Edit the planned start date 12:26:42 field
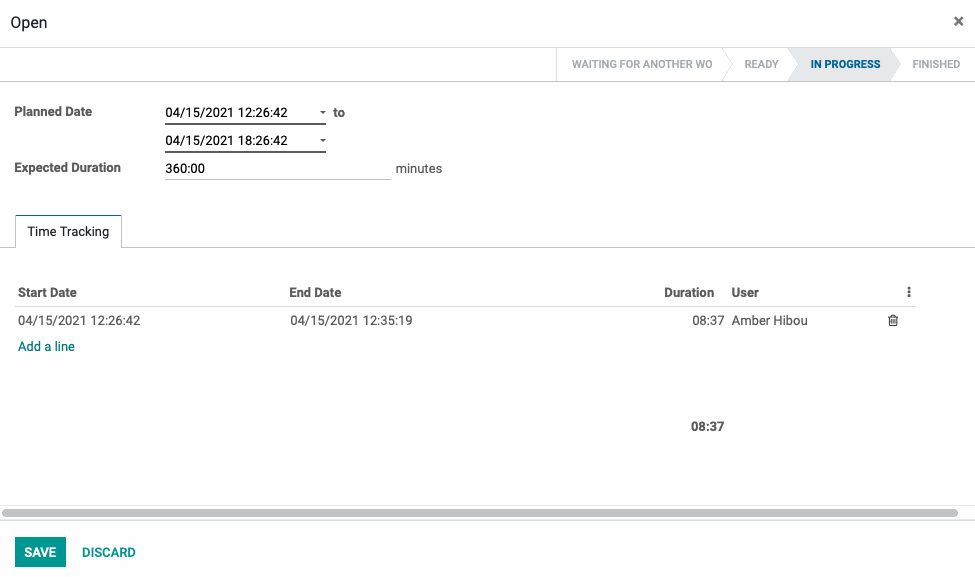Image resolution: width=975 pixels, height=577 pixels. click(239, 113)
